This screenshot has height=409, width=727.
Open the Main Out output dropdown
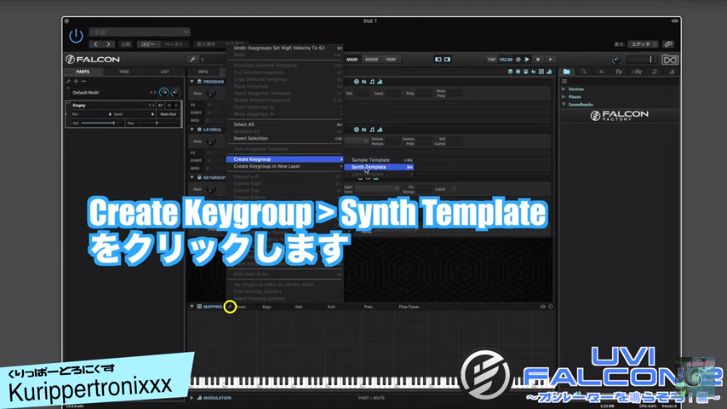tap(168, 114)
